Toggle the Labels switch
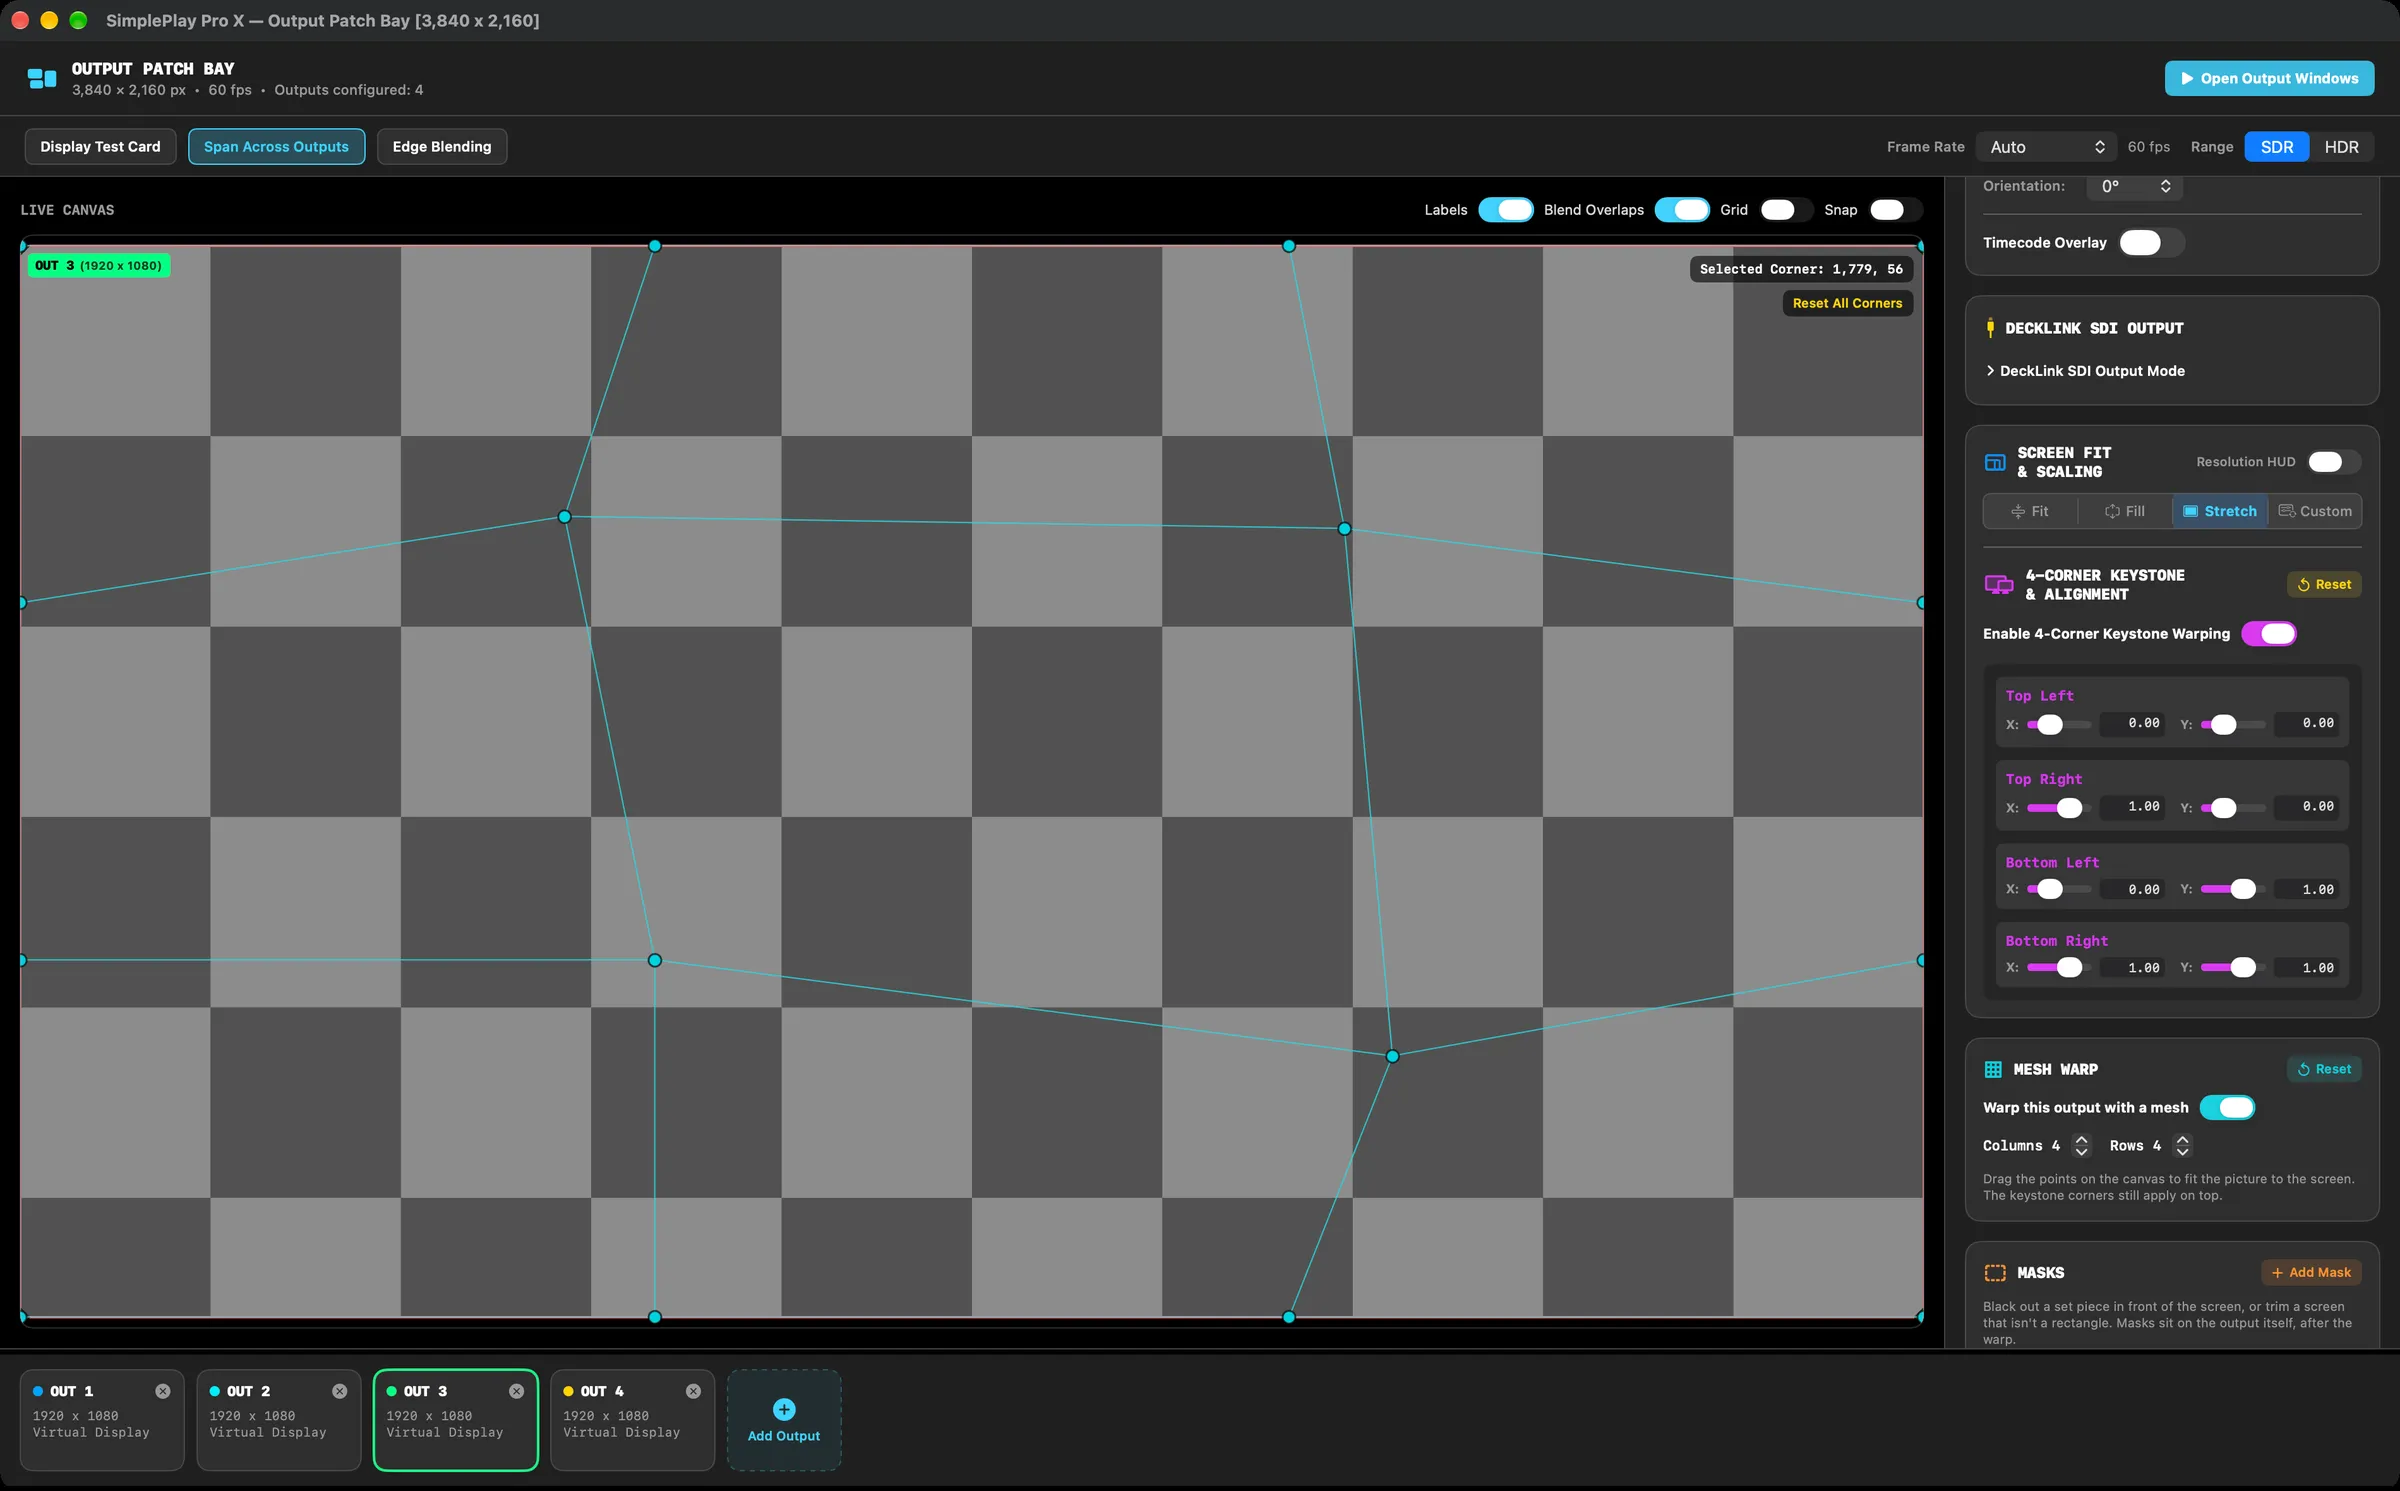 [x=1505, y=210]
